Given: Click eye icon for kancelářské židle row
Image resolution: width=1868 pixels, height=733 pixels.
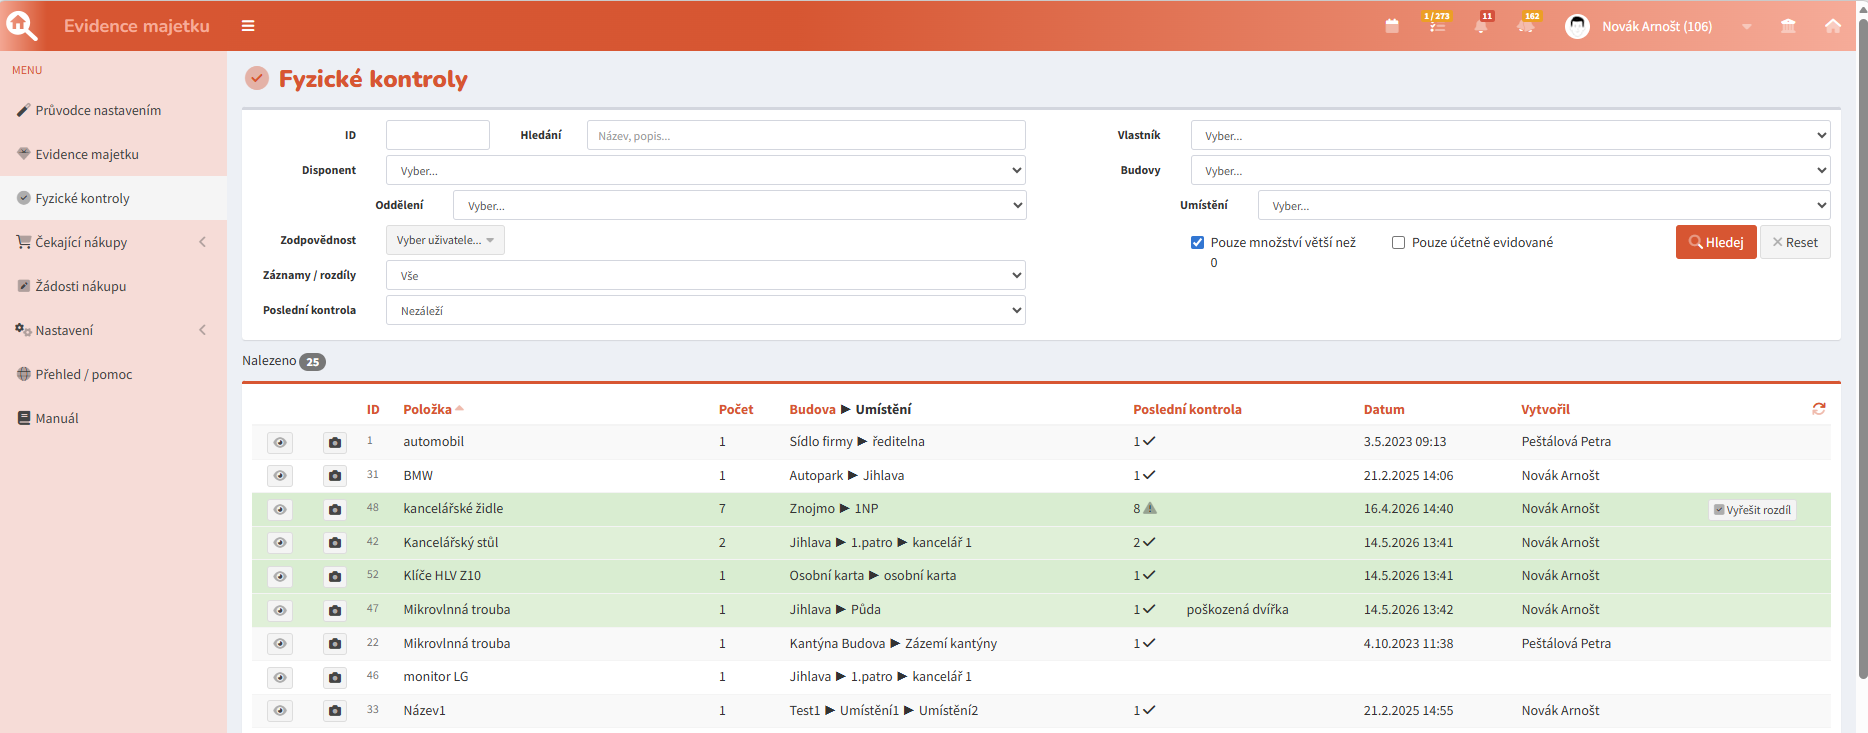Looking at the screenshot, I should [x=280, y=509].
